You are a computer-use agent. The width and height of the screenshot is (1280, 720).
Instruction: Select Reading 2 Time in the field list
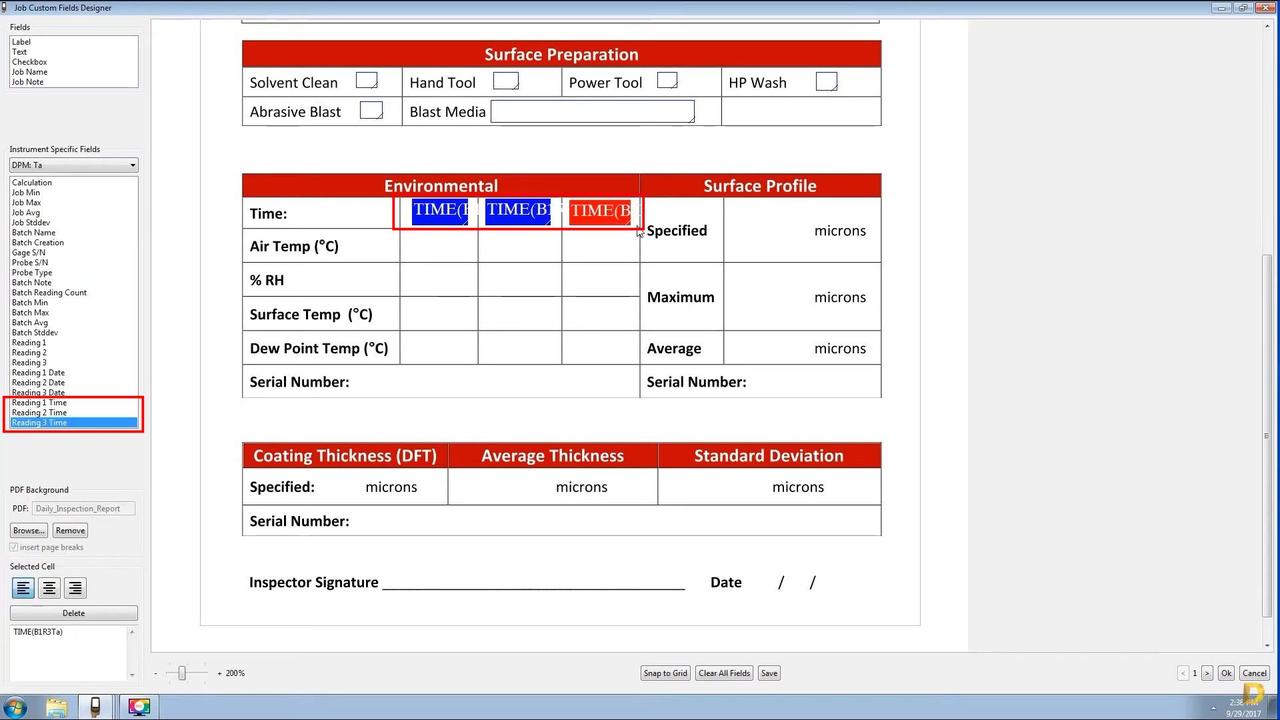pos(39,412)
